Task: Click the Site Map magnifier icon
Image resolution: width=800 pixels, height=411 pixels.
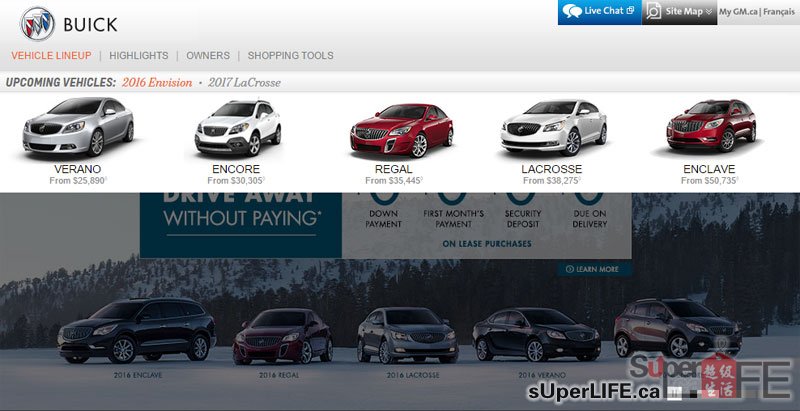Action: pos(653,11)
